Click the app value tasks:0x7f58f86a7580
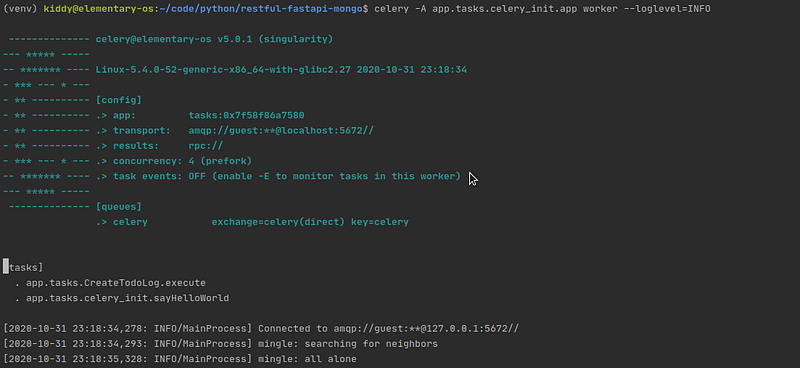800x368 pixels. pyautogui.click(x=246, y=115)
